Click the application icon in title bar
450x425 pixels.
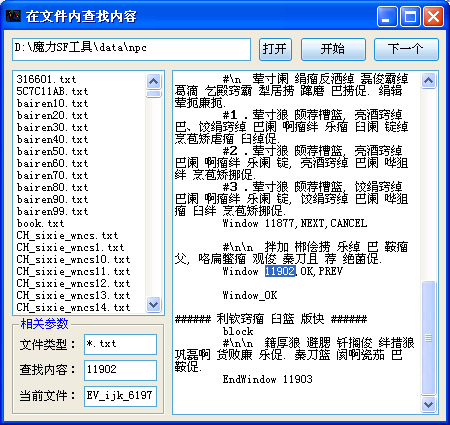(x=13, y=16)
